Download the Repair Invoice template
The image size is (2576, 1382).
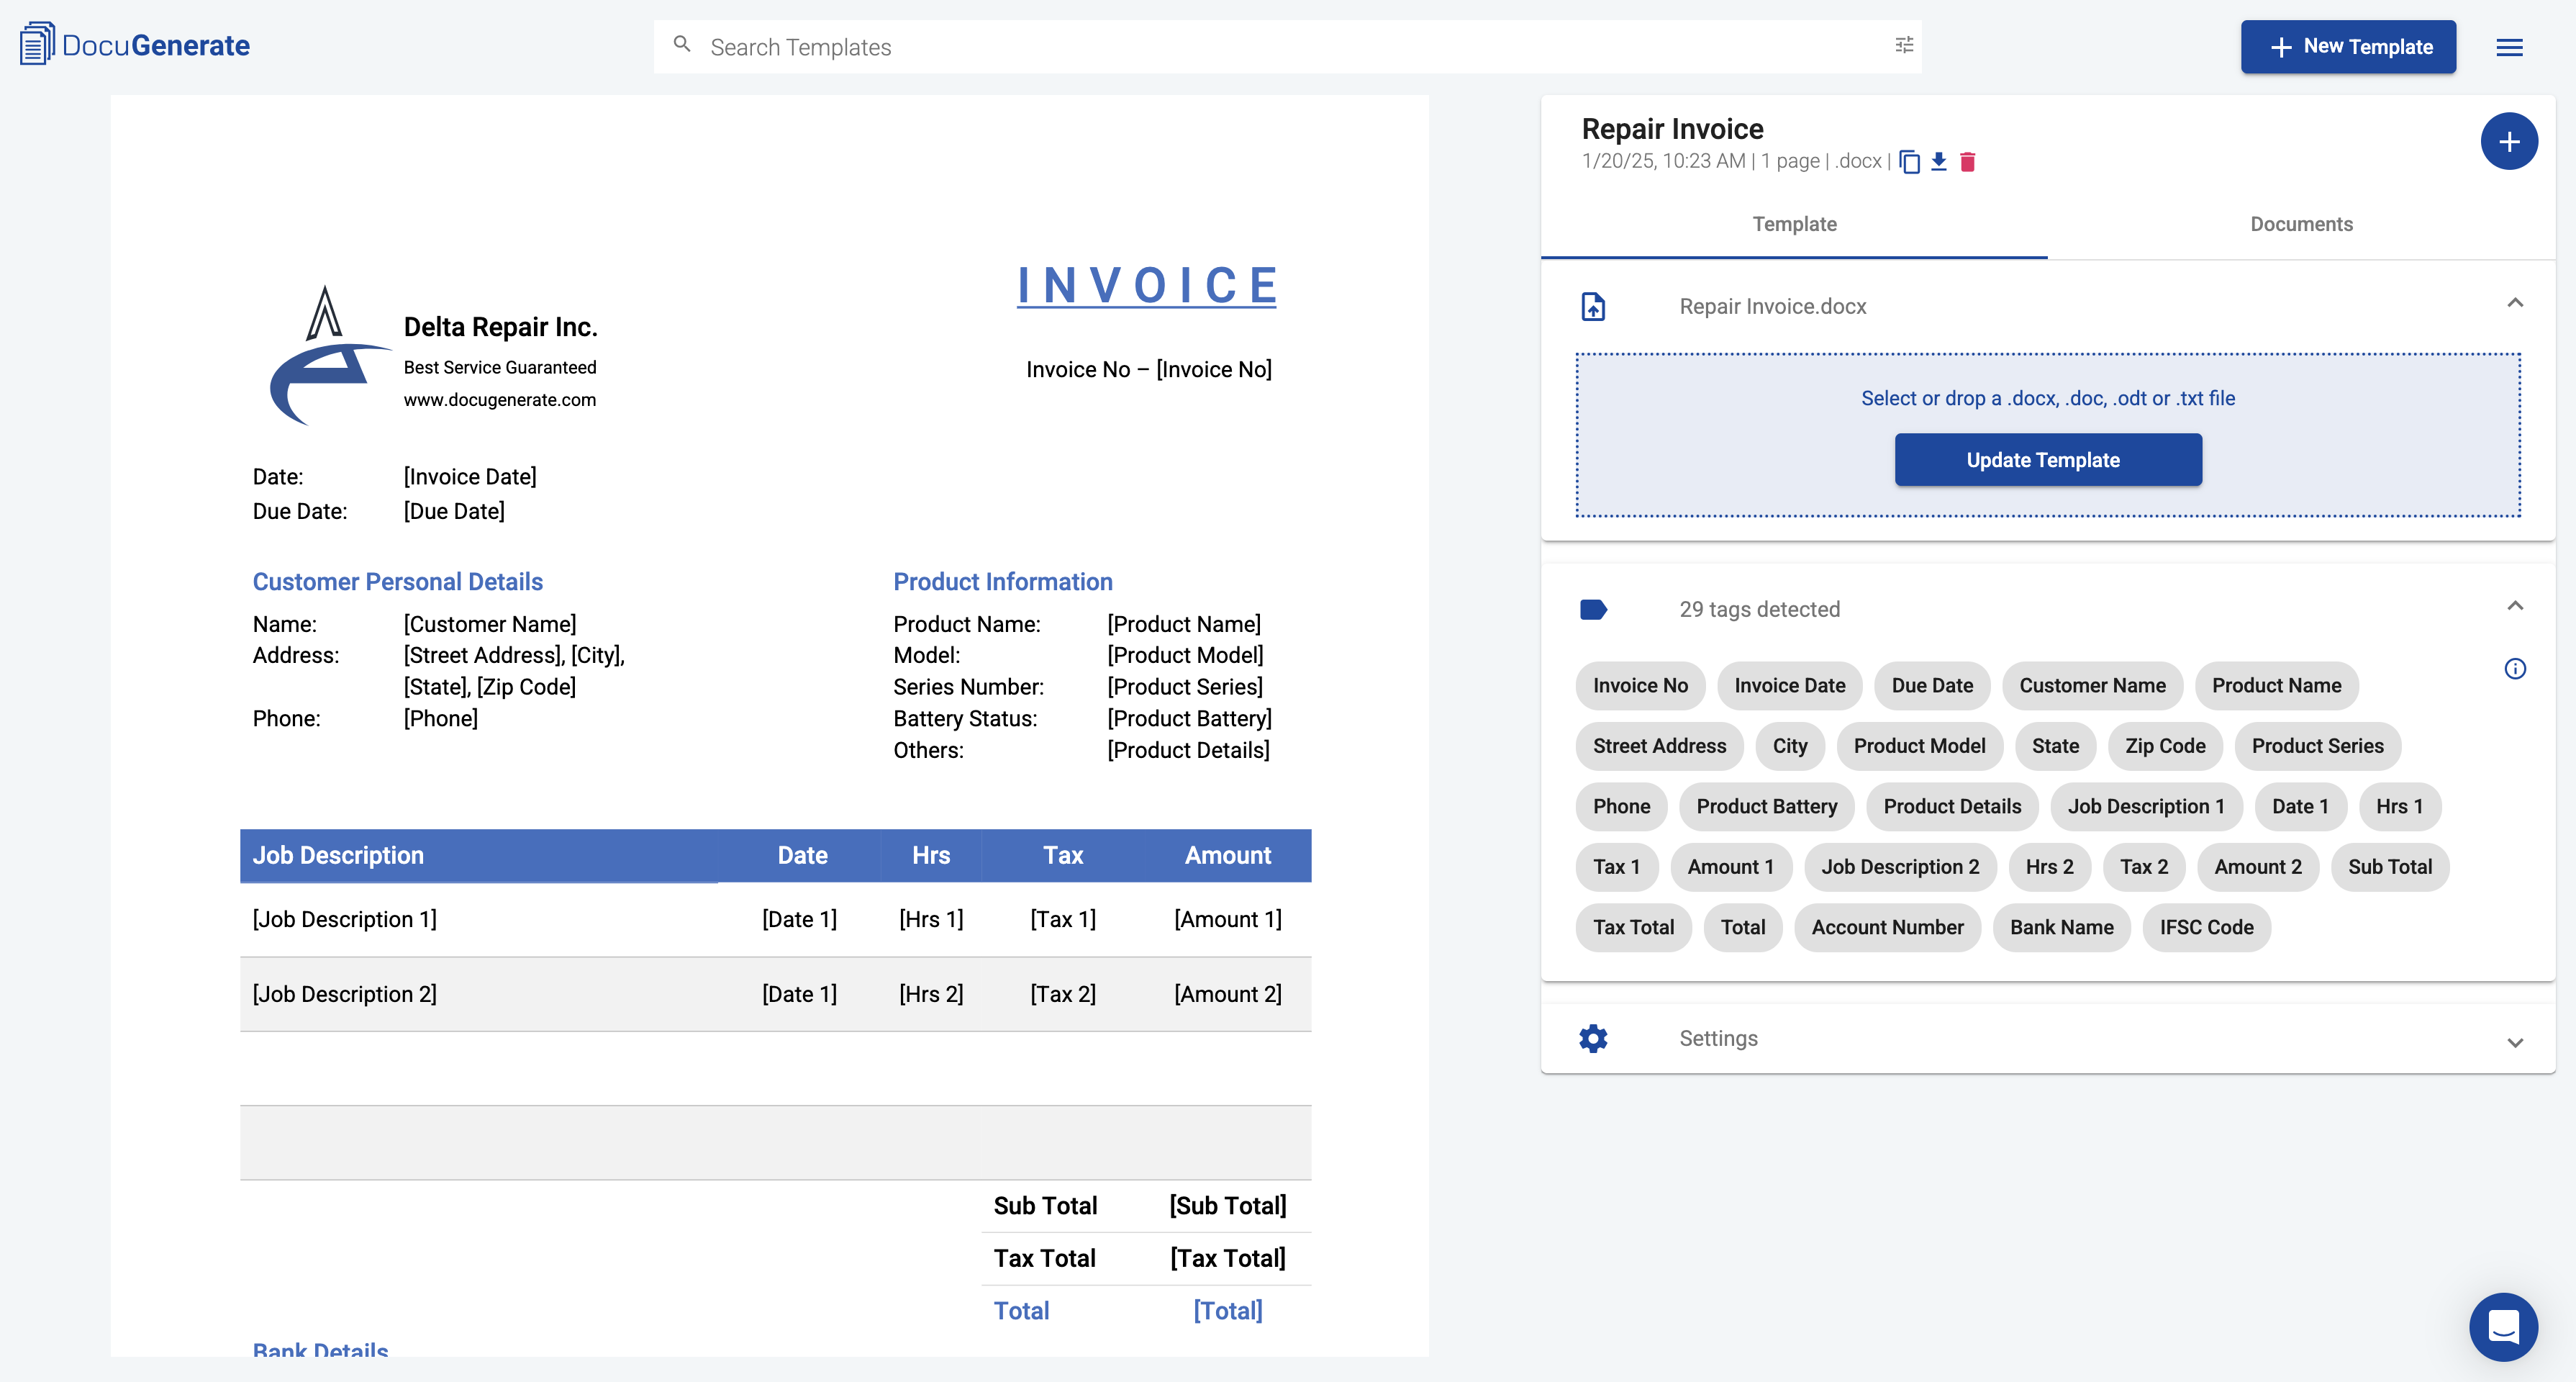pyautogui.click(x=1938, y=162)
